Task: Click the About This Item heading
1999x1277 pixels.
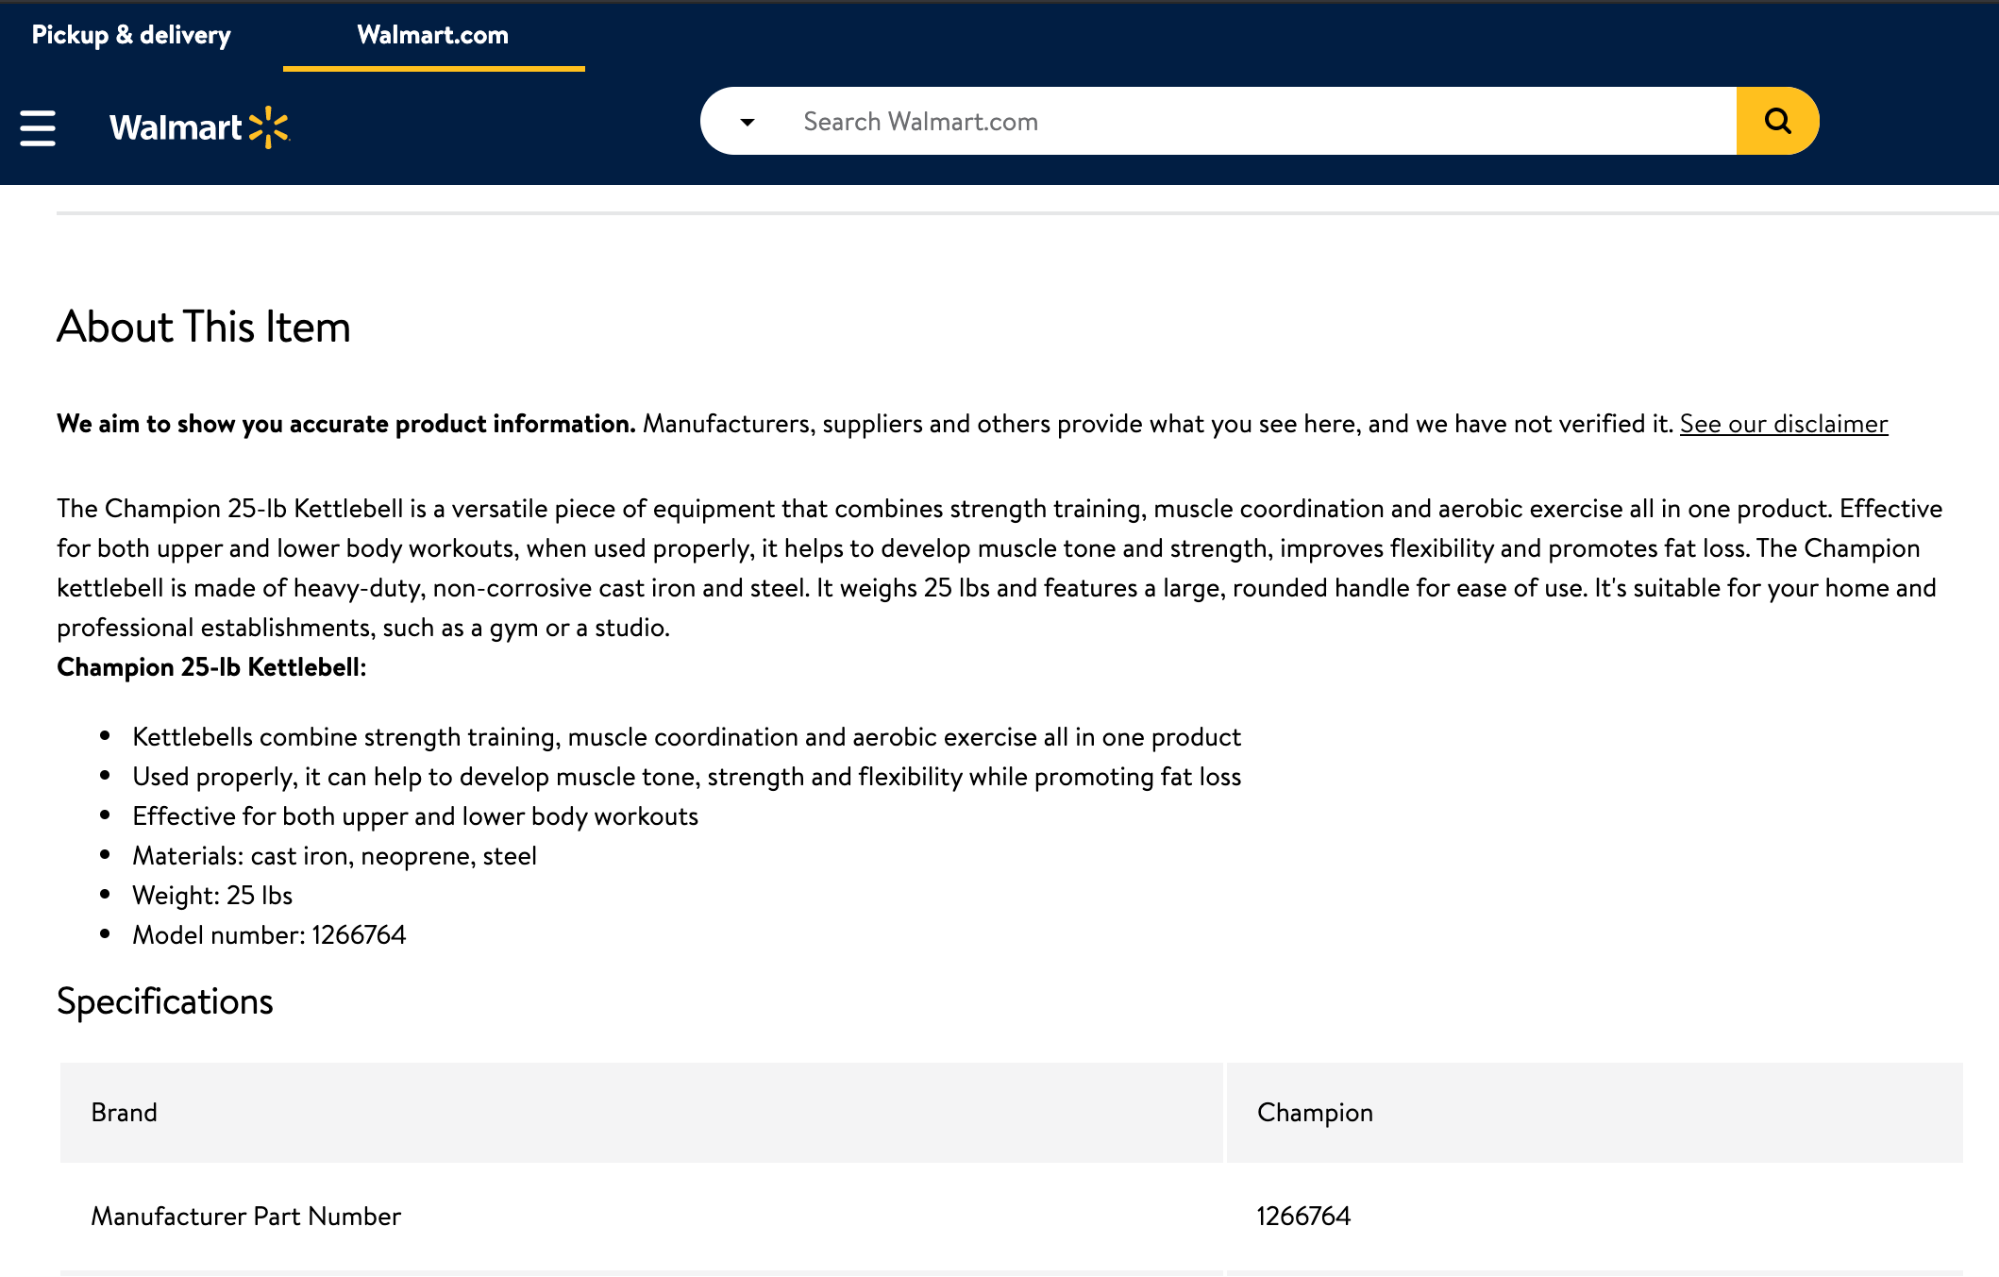Action: (203, 327)
